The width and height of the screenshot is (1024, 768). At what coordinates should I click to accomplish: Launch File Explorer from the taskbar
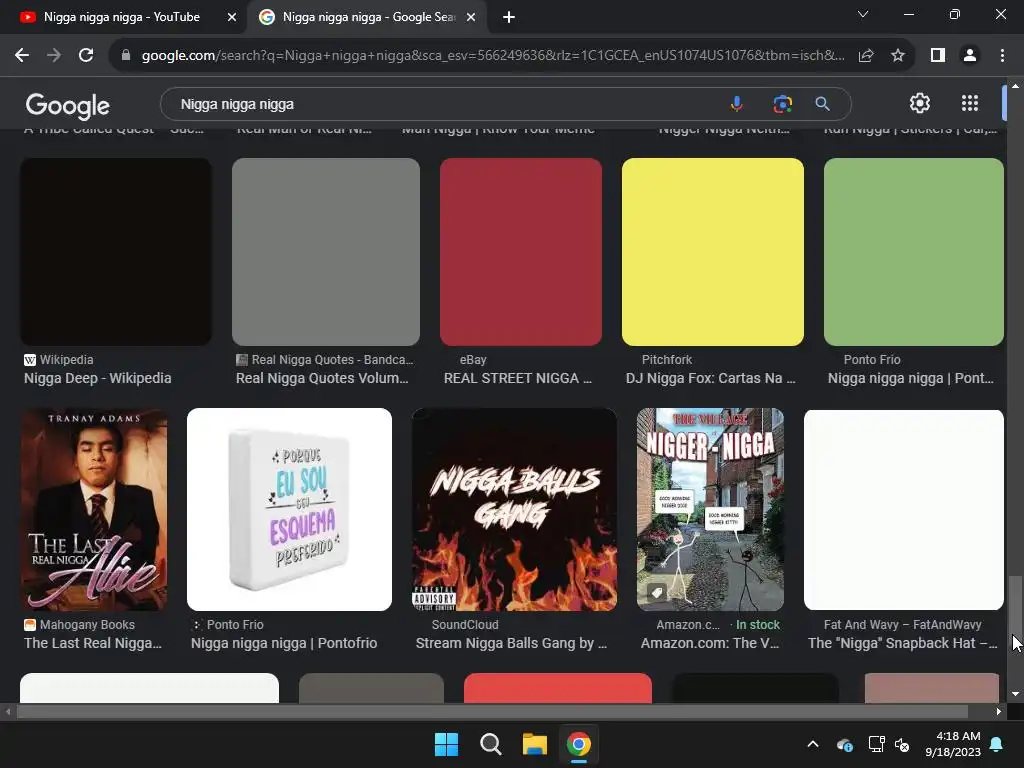tap(534, 744)
